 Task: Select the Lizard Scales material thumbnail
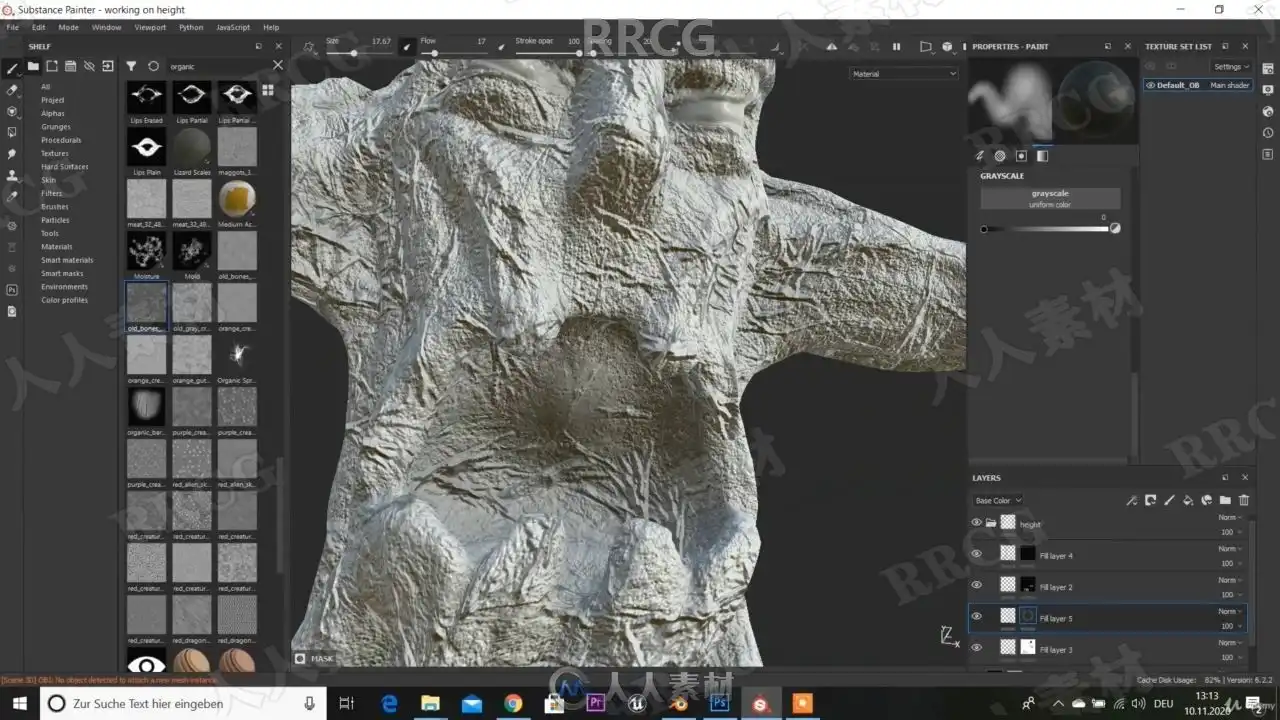192,147
